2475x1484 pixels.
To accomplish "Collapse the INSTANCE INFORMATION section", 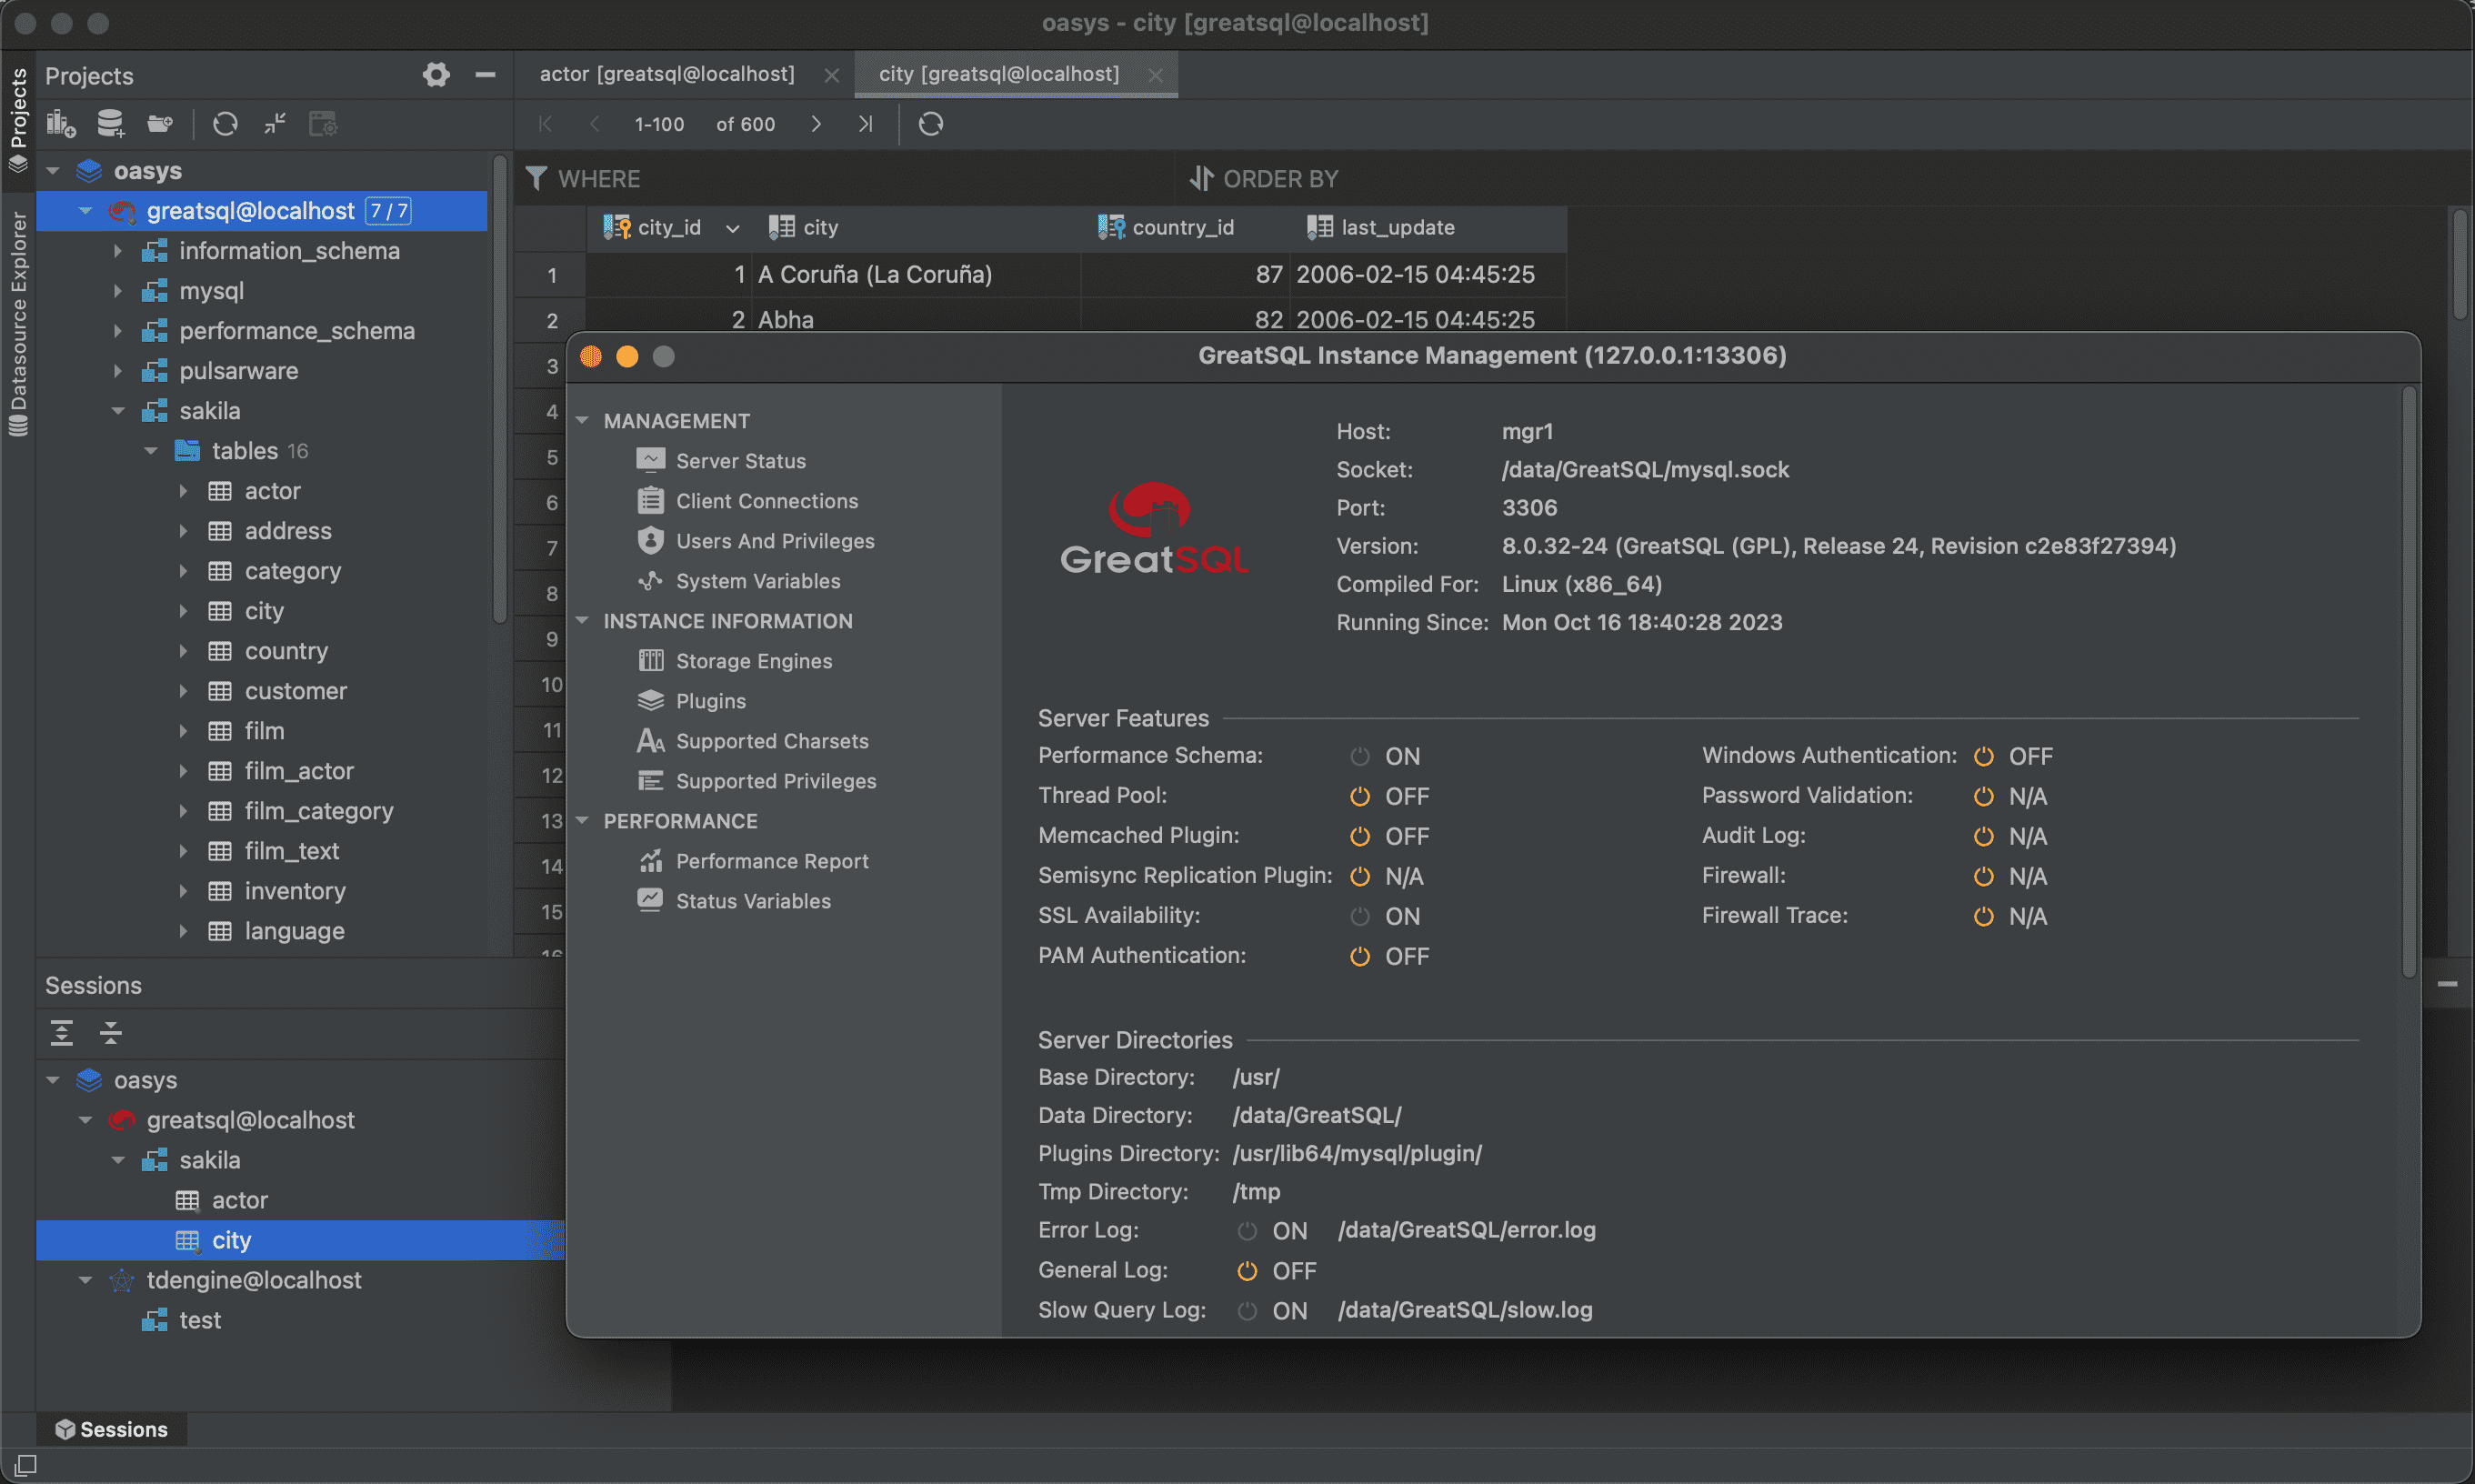I will coord(582,621).
